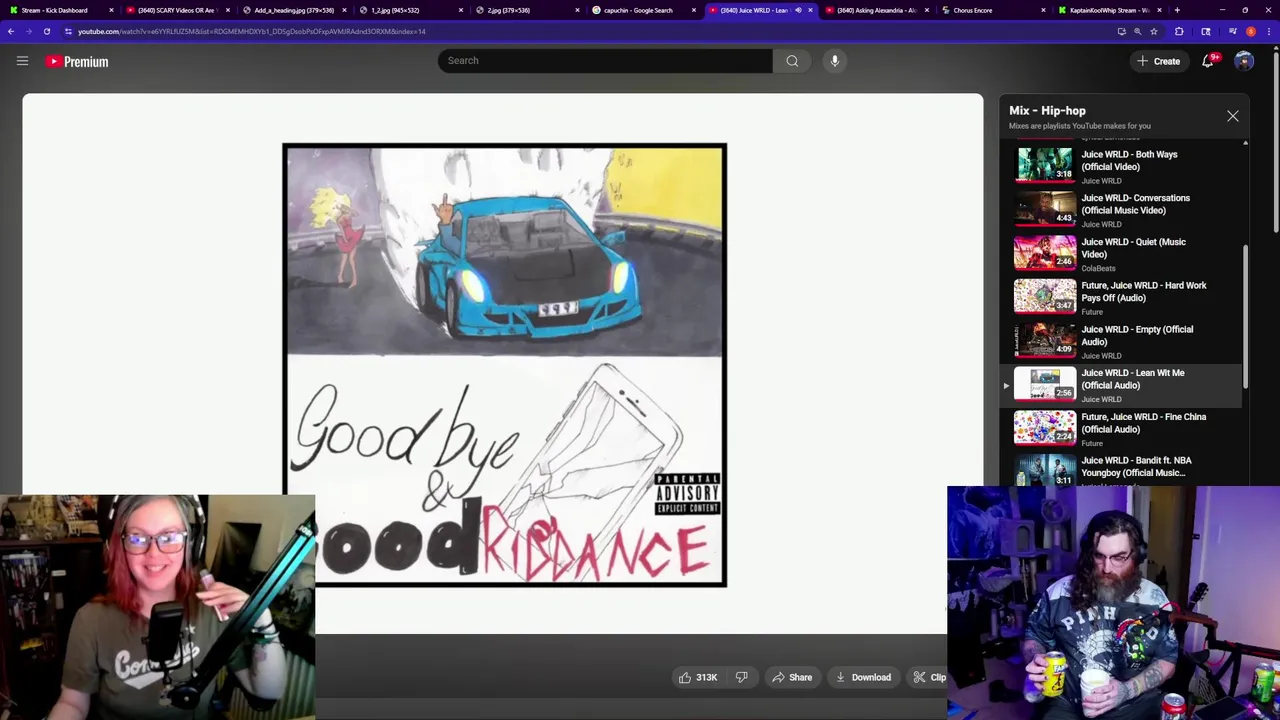Go forward using the browser forward arrow
1280x720 pixels.
click(x=29, y=31)
